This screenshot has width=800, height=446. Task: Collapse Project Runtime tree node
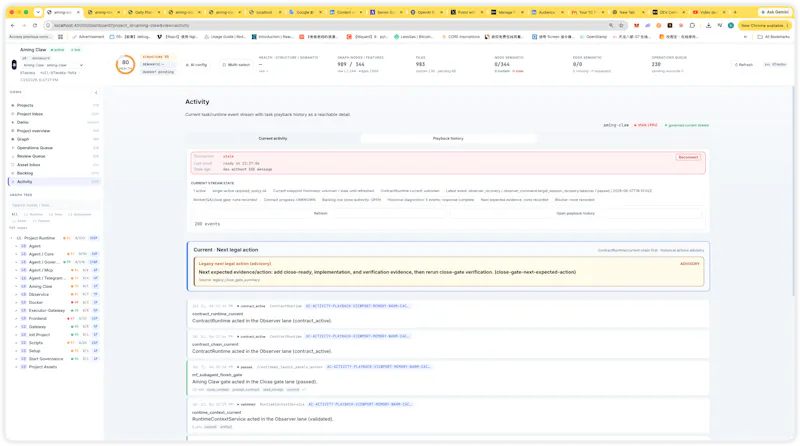point(12,238)
